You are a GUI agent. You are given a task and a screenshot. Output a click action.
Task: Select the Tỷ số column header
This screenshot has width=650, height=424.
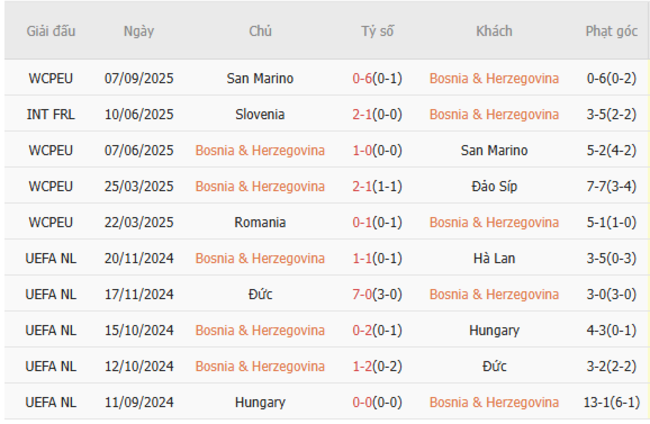tap(377, 31)
